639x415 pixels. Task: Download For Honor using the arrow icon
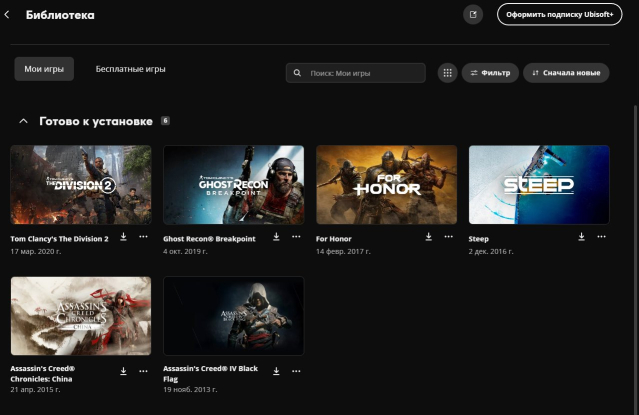point(429,237)
